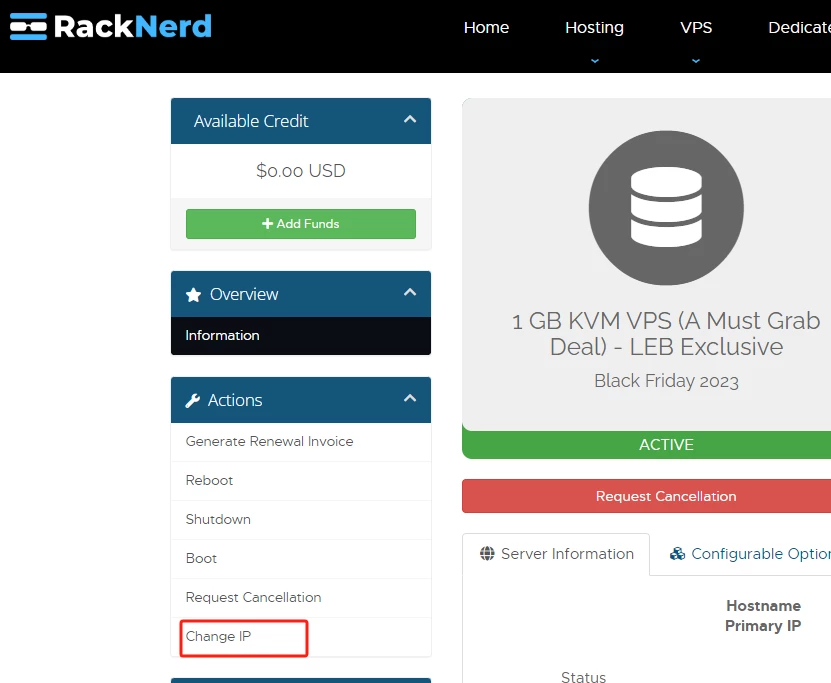Open the Dedicated navigation menu

coord(799,28)
